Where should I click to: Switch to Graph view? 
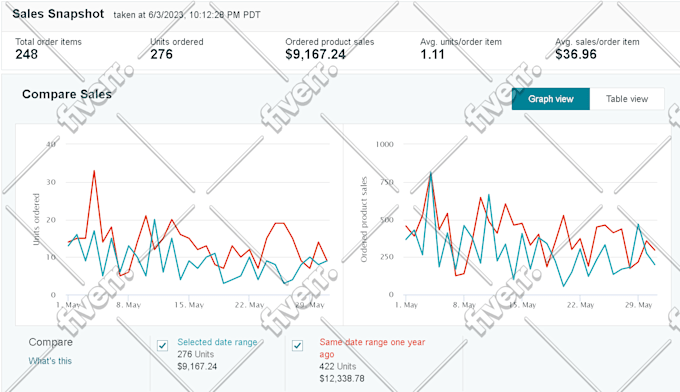[x=550, y=99]
